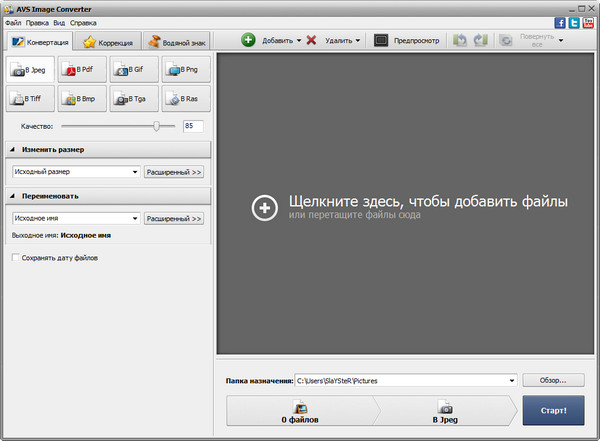This screenshot has height=441, width=600.
Task: Click the quality value field showing 85
Action: [x=193, y=126]
